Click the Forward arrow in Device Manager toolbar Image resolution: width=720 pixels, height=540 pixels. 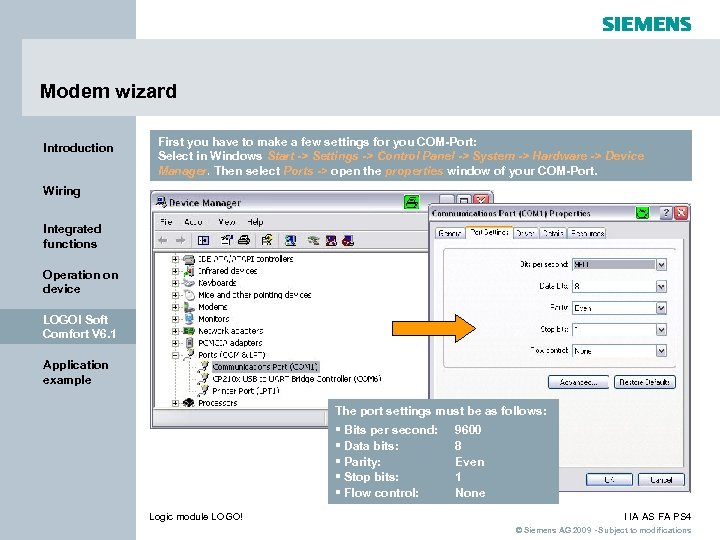click(x=180, y=240)
